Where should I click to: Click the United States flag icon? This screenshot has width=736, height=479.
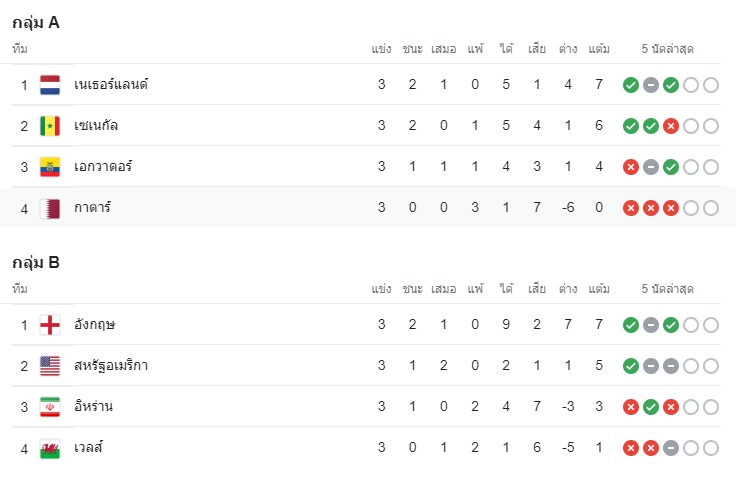point(50,366)
